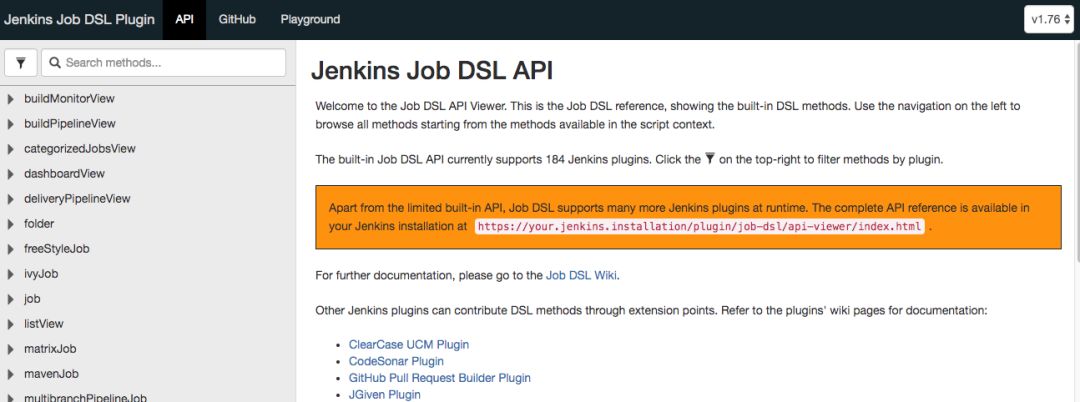Open GitHub Pull Request Builder Plugin link
1080x402 pixels.
click(x=439, y=378)
